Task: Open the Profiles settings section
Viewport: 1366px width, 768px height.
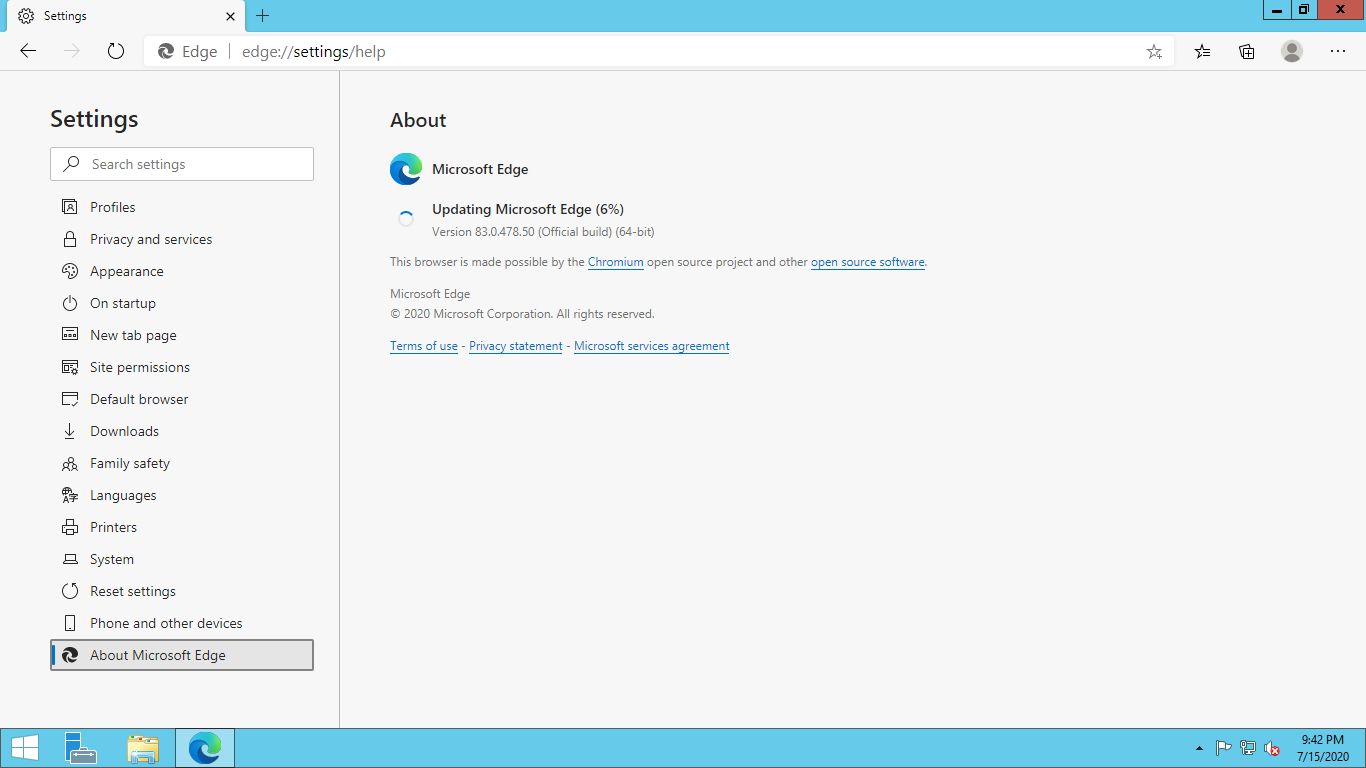Action: coord(182,207)
